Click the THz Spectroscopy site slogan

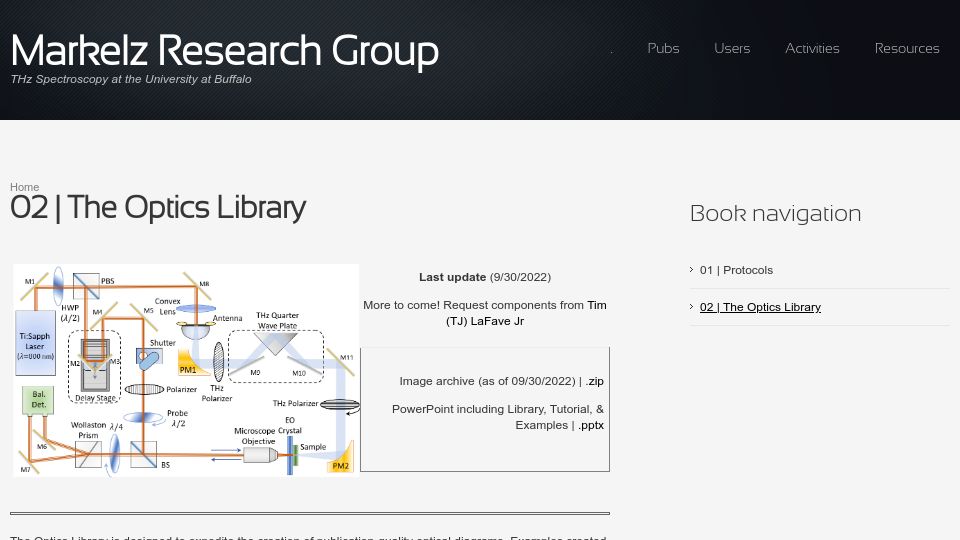tap(131, 79)
